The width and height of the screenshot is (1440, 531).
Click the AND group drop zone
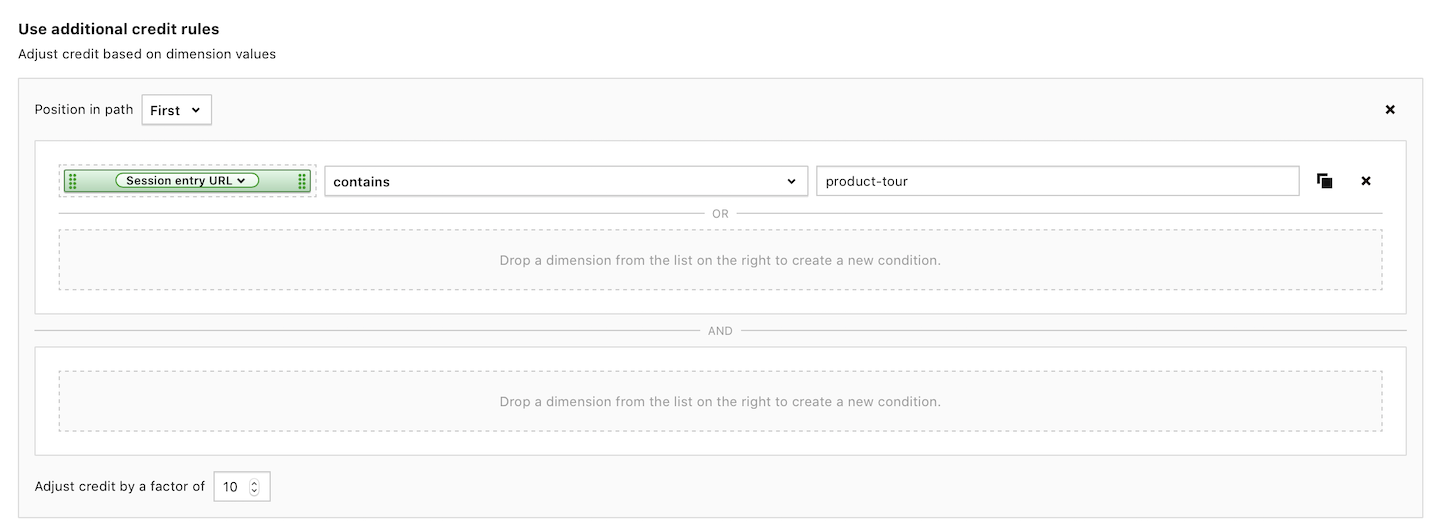(720, 401)
